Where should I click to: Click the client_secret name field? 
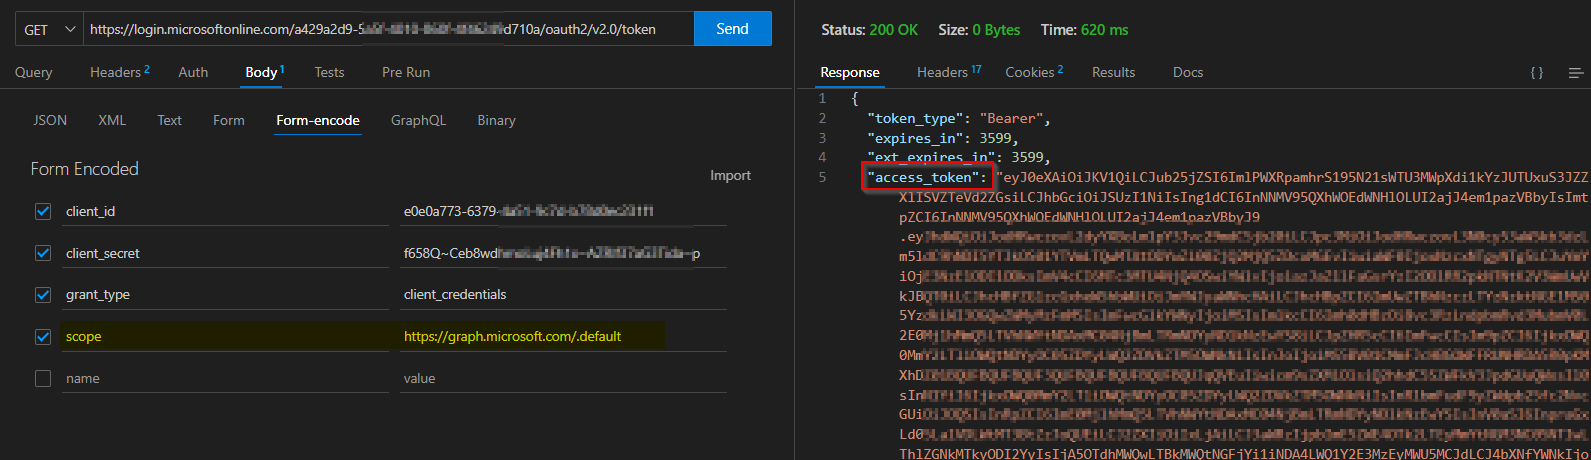coord(225,253)
